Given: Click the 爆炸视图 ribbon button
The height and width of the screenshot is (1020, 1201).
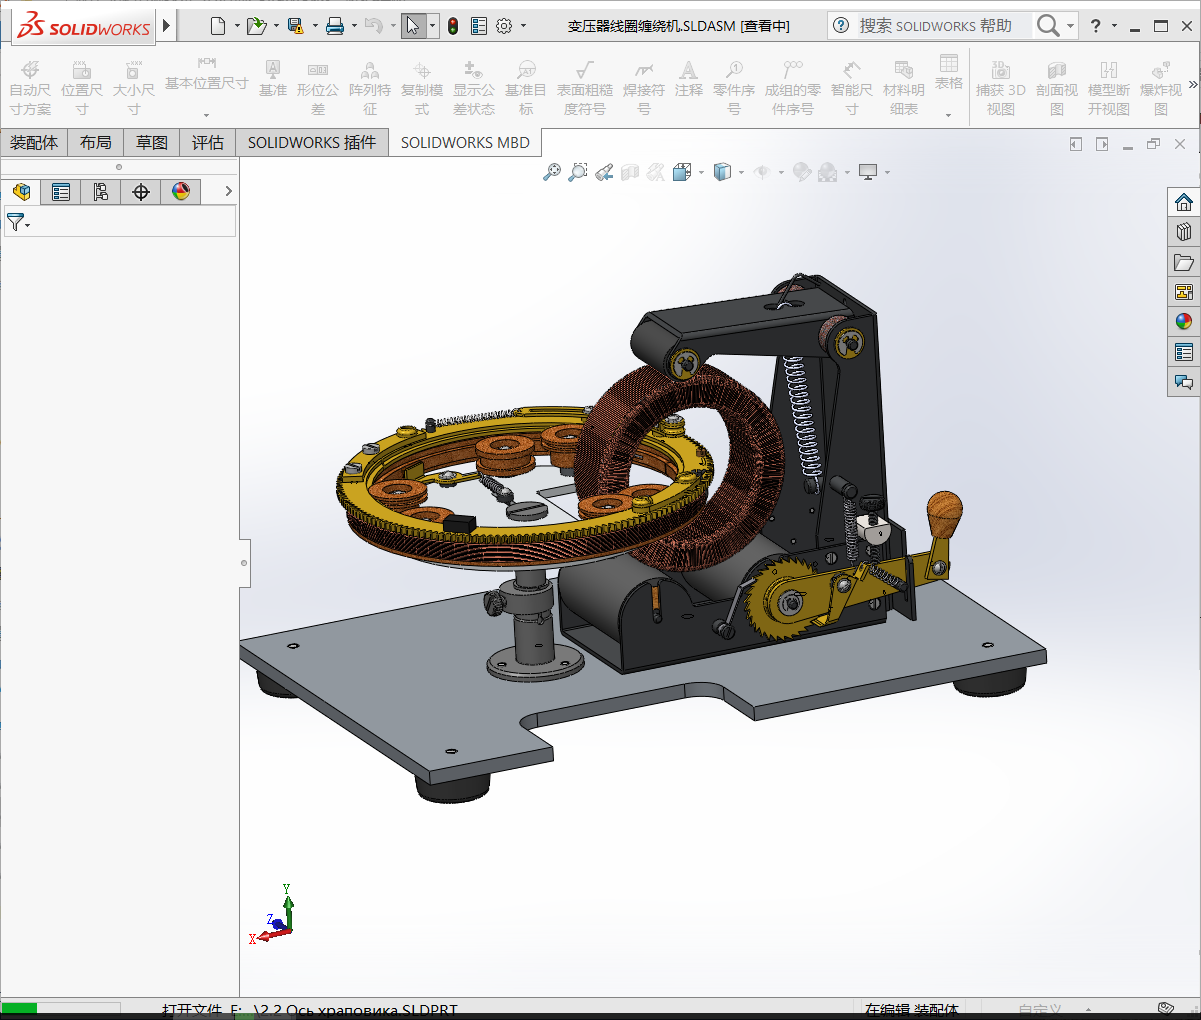Looking at the screenshot, I should 1161,88.
